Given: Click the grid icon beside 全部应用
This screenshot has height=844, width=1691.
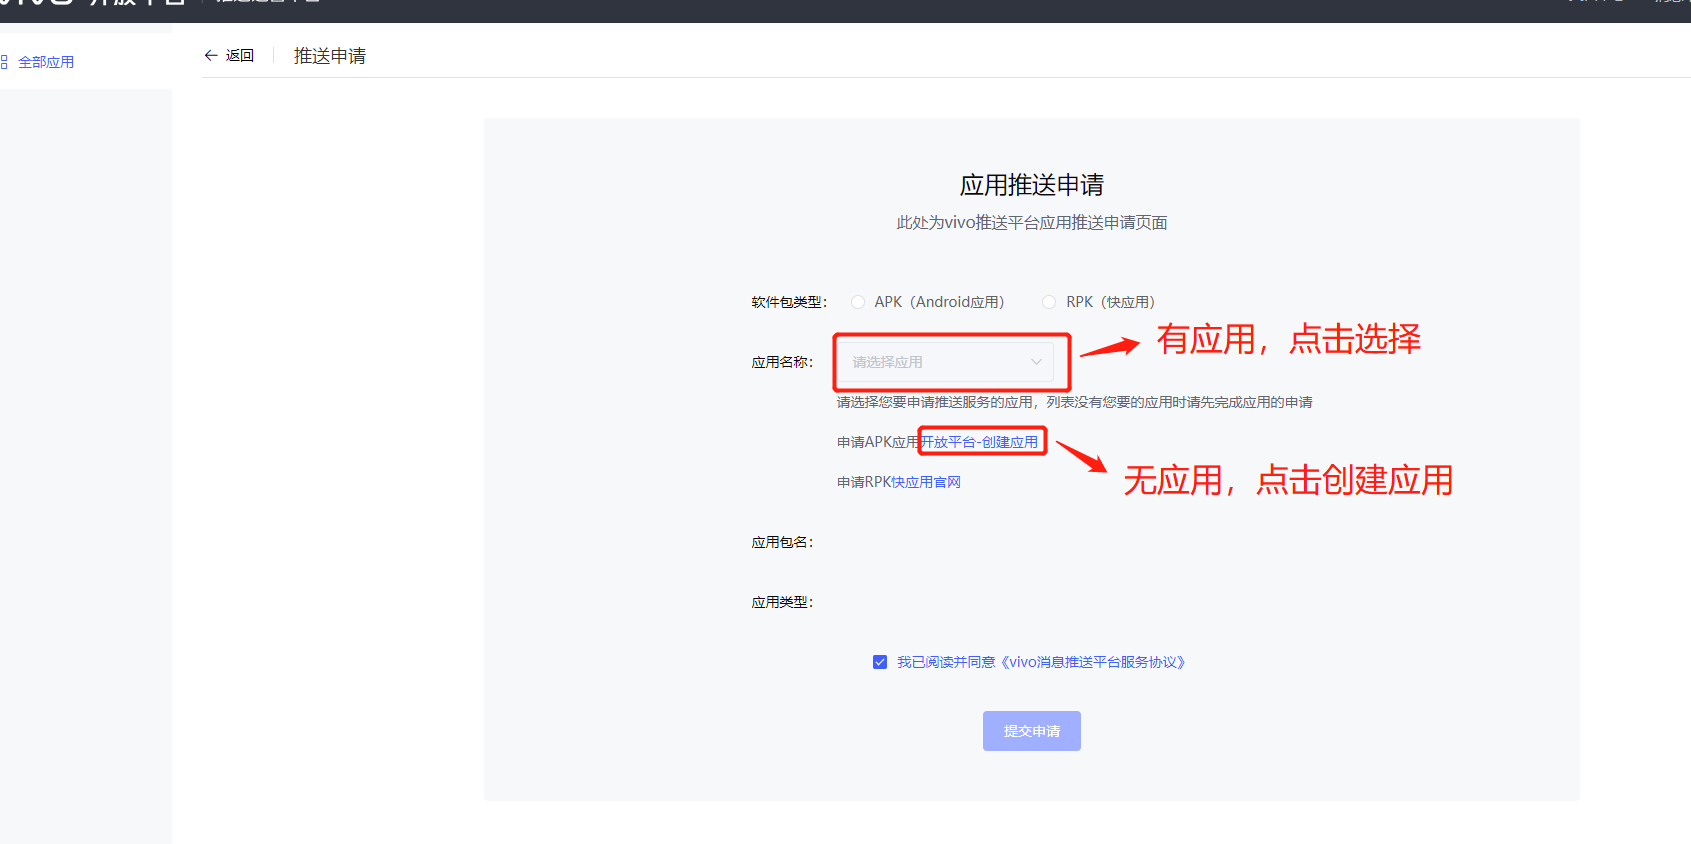Looking at the screenshot, I should pos(4,62).
